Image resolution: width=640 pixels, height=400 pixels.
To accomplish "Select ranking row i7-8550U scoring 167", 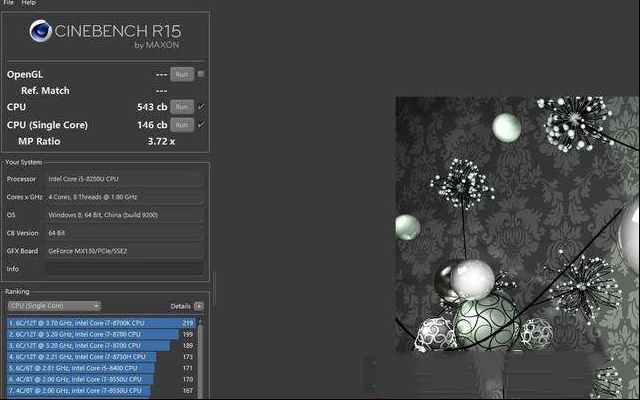I will (x=101, y=391).
